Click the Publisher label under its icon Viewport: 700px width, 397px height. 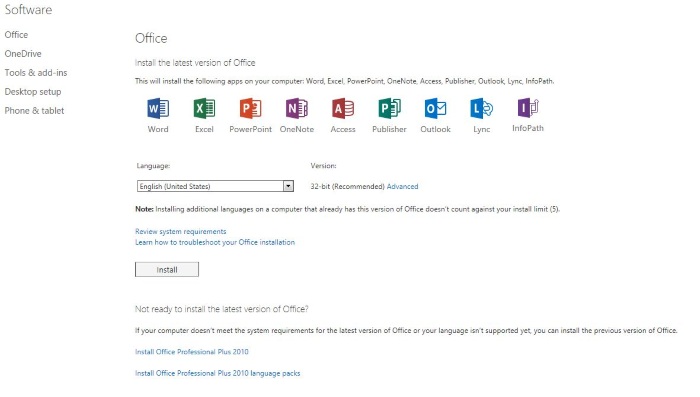(389, 129)
